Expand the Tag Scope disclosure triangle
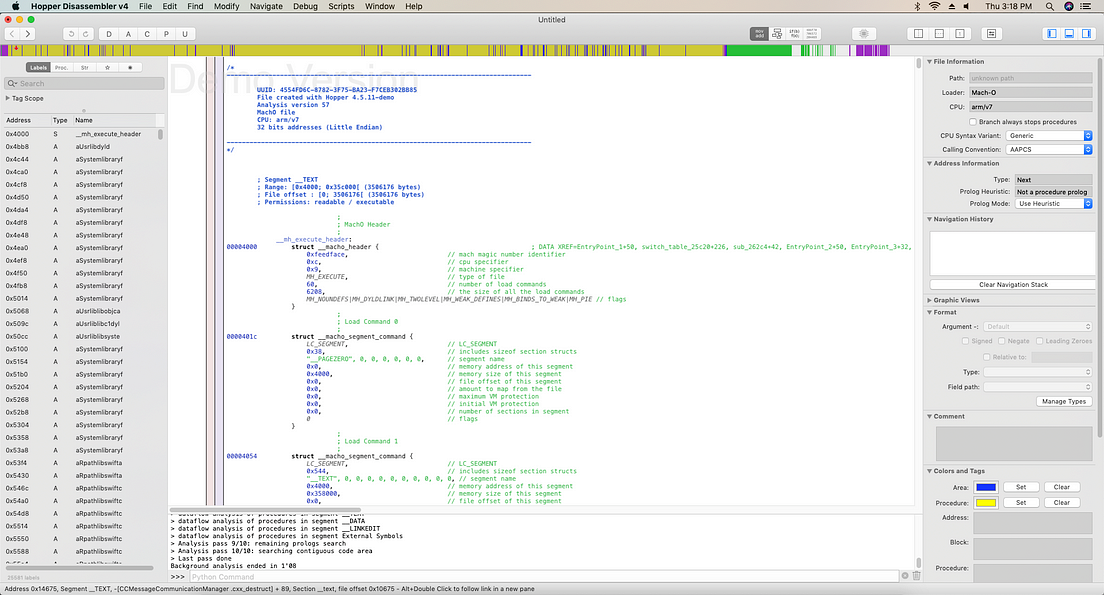The width and height of the screenshot is (1104, 595). click(x=8, y=99)
